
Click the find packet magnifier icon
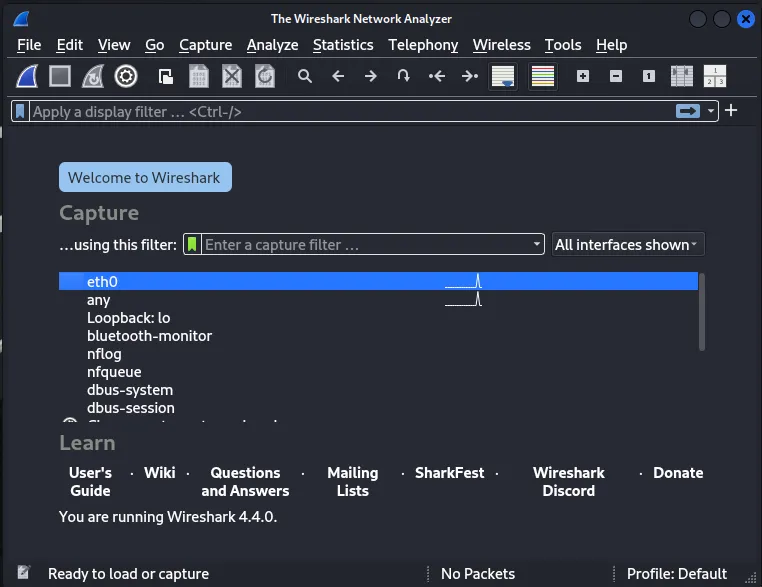coord(305,76)
